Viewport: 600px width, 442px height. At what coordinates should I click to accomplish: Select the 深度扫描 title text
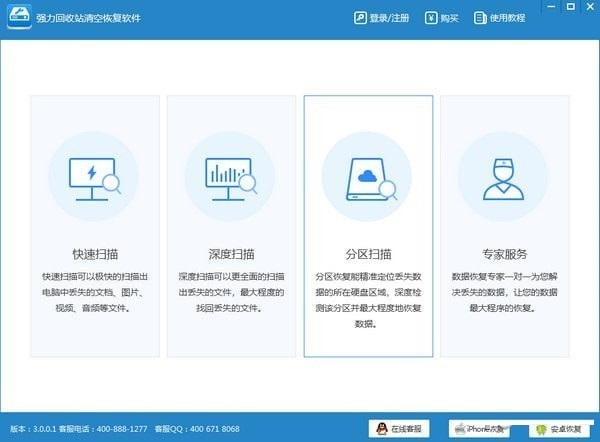[232, 254]
